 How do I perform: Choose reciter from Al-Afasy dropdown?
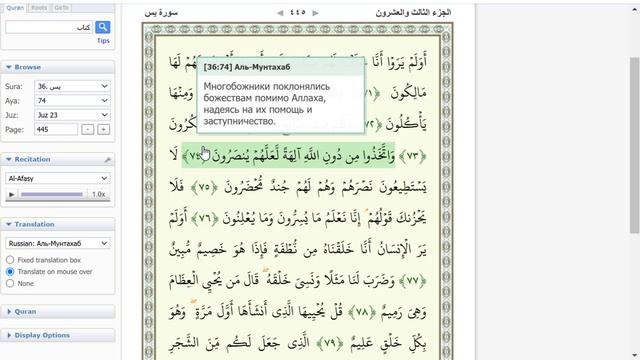tap(58, 178)
